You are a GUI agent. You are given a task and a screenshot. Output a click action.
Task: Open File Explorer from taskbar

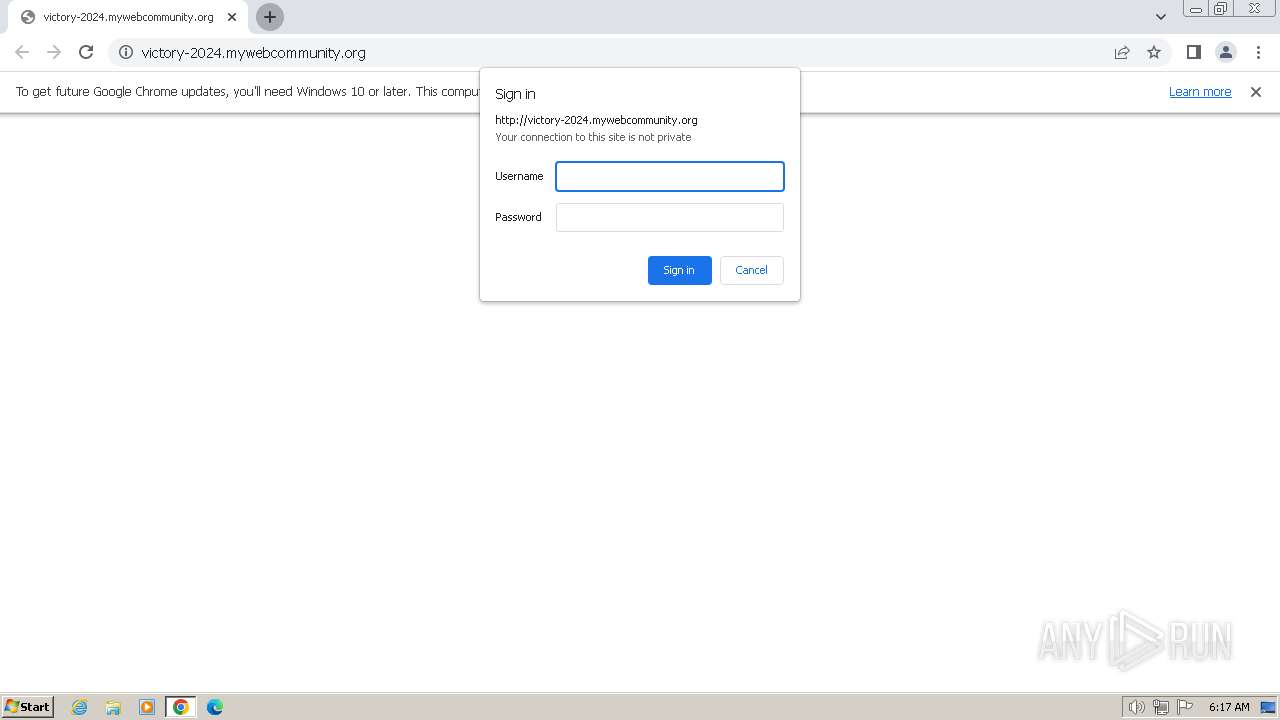coord(113,707)
